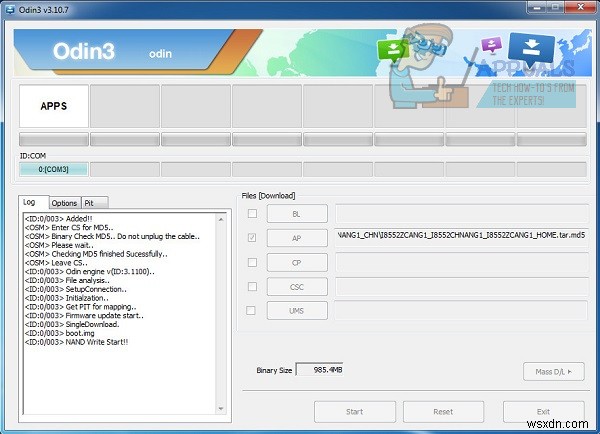
Task: Click the Binary Size value 985.4MB
Action: click(320, 370)
